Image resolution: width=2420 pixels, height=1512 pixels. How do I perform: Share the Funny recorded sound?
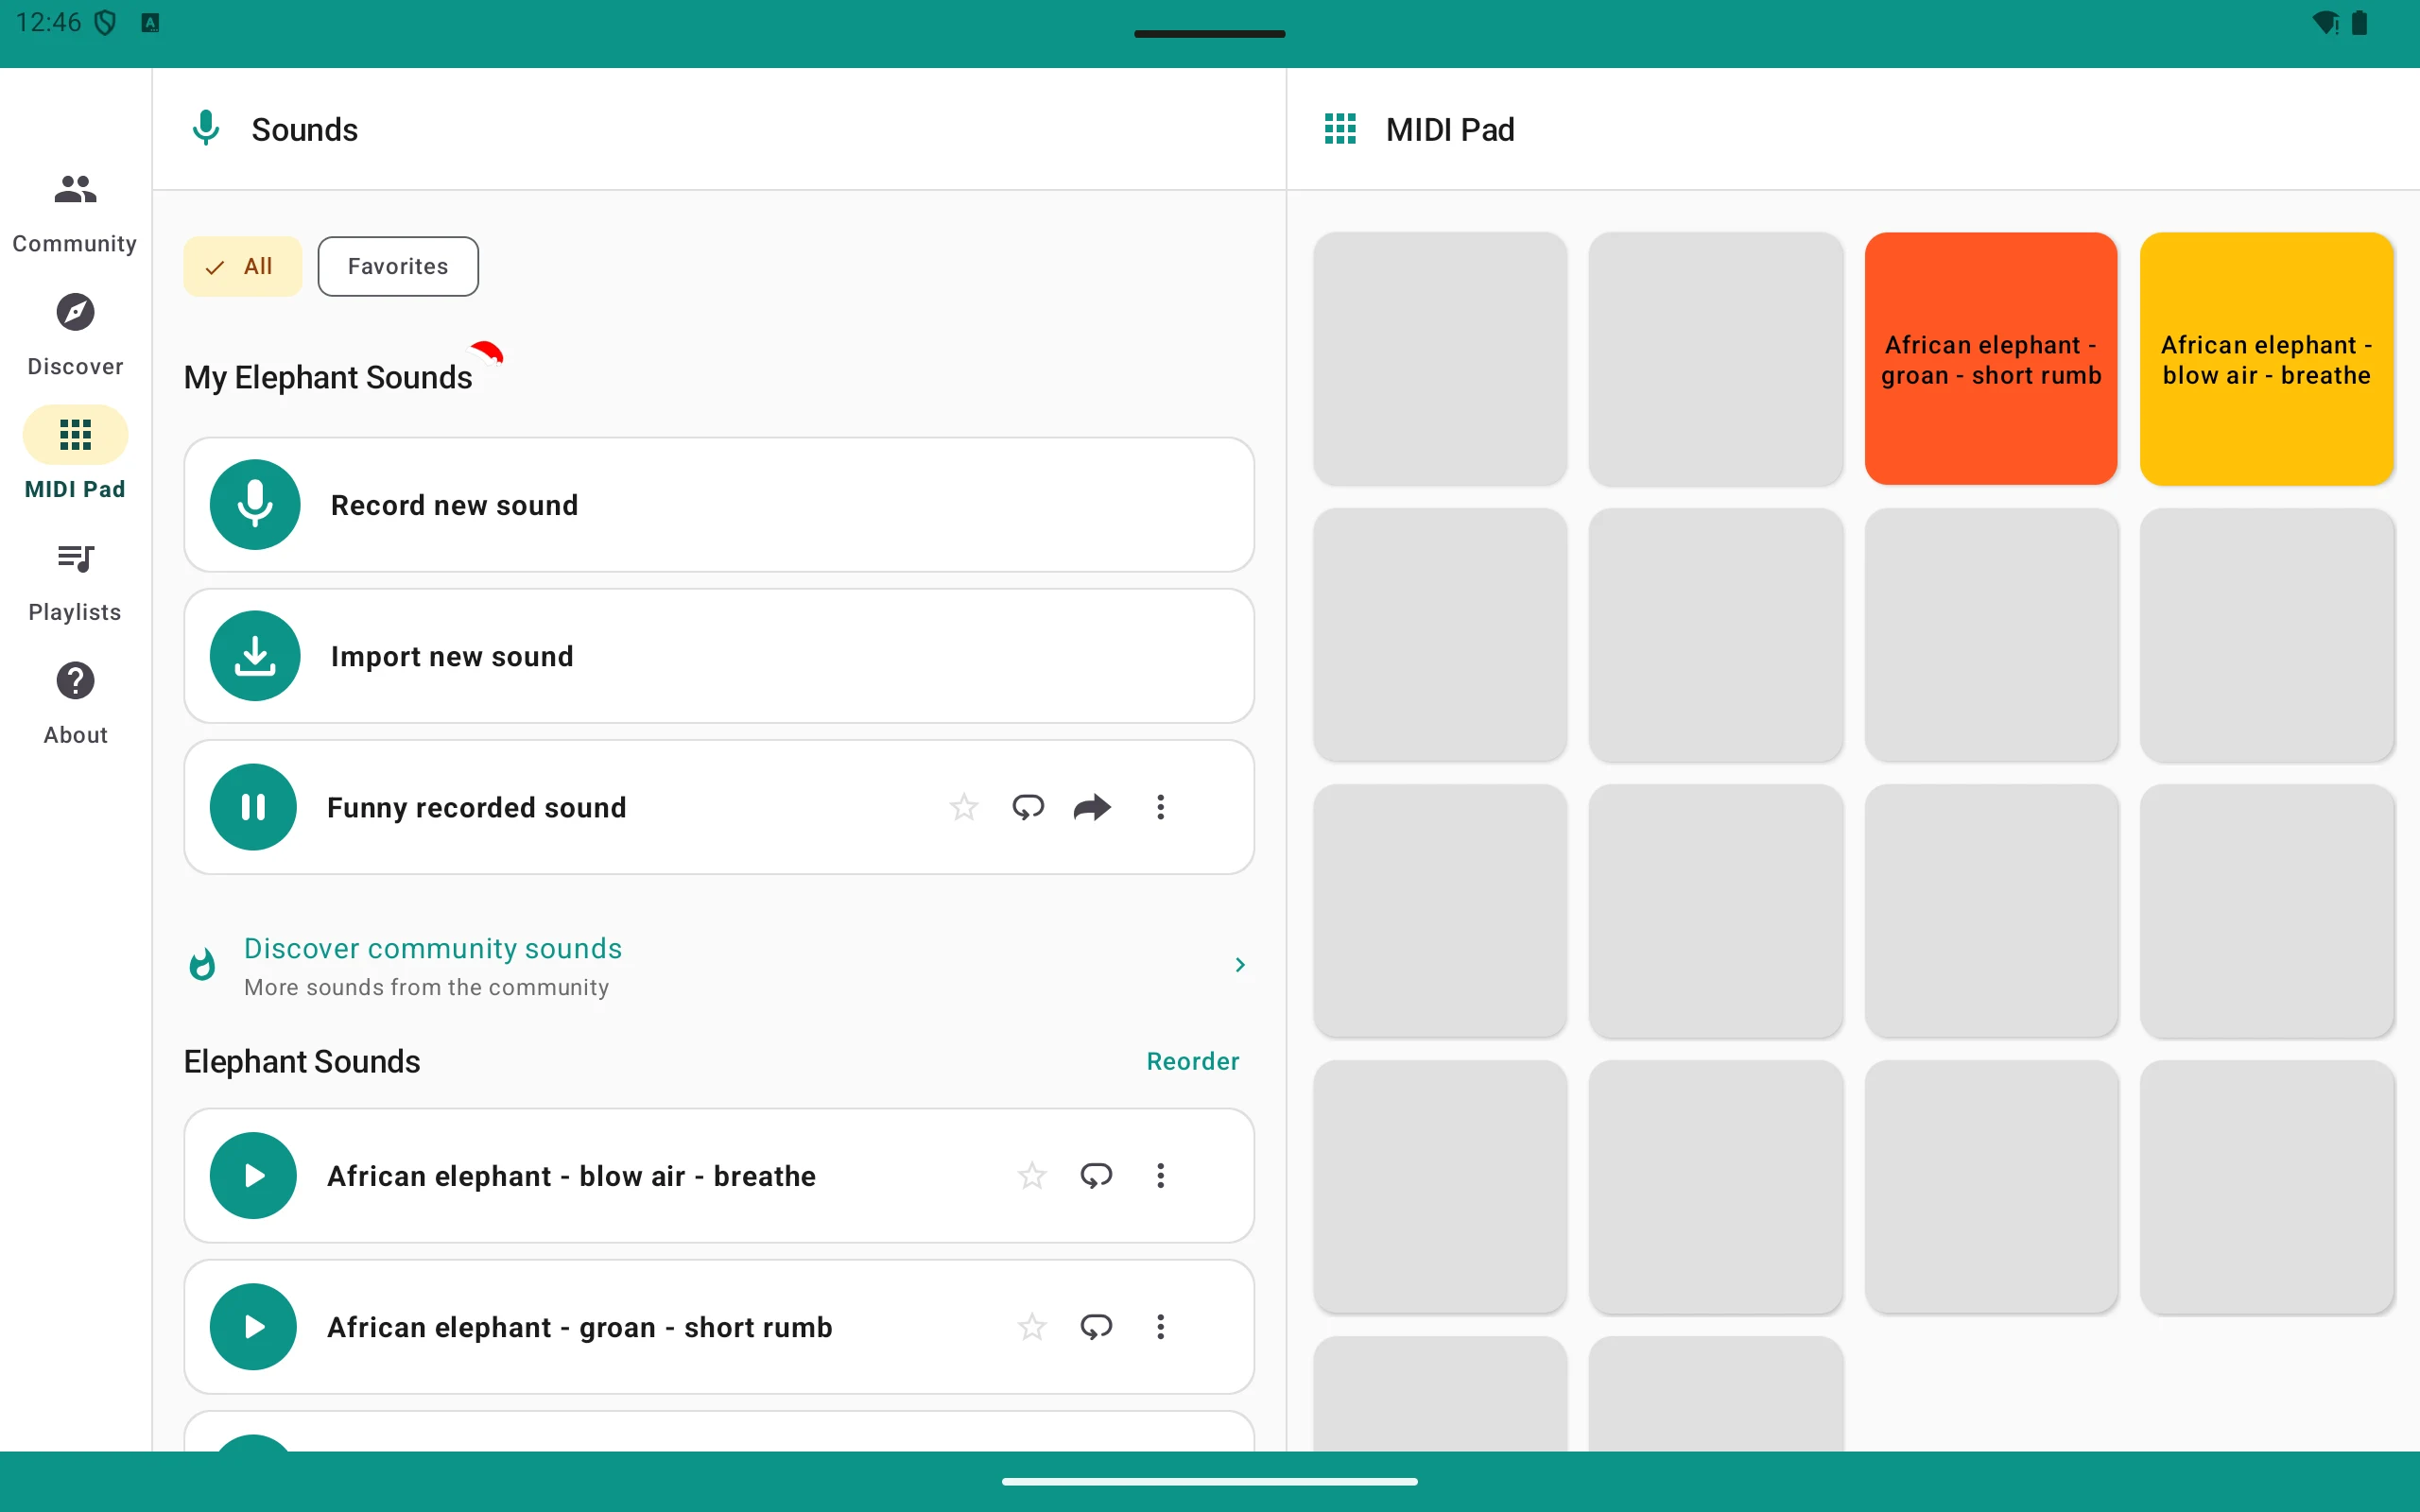tap(1092, 807)
